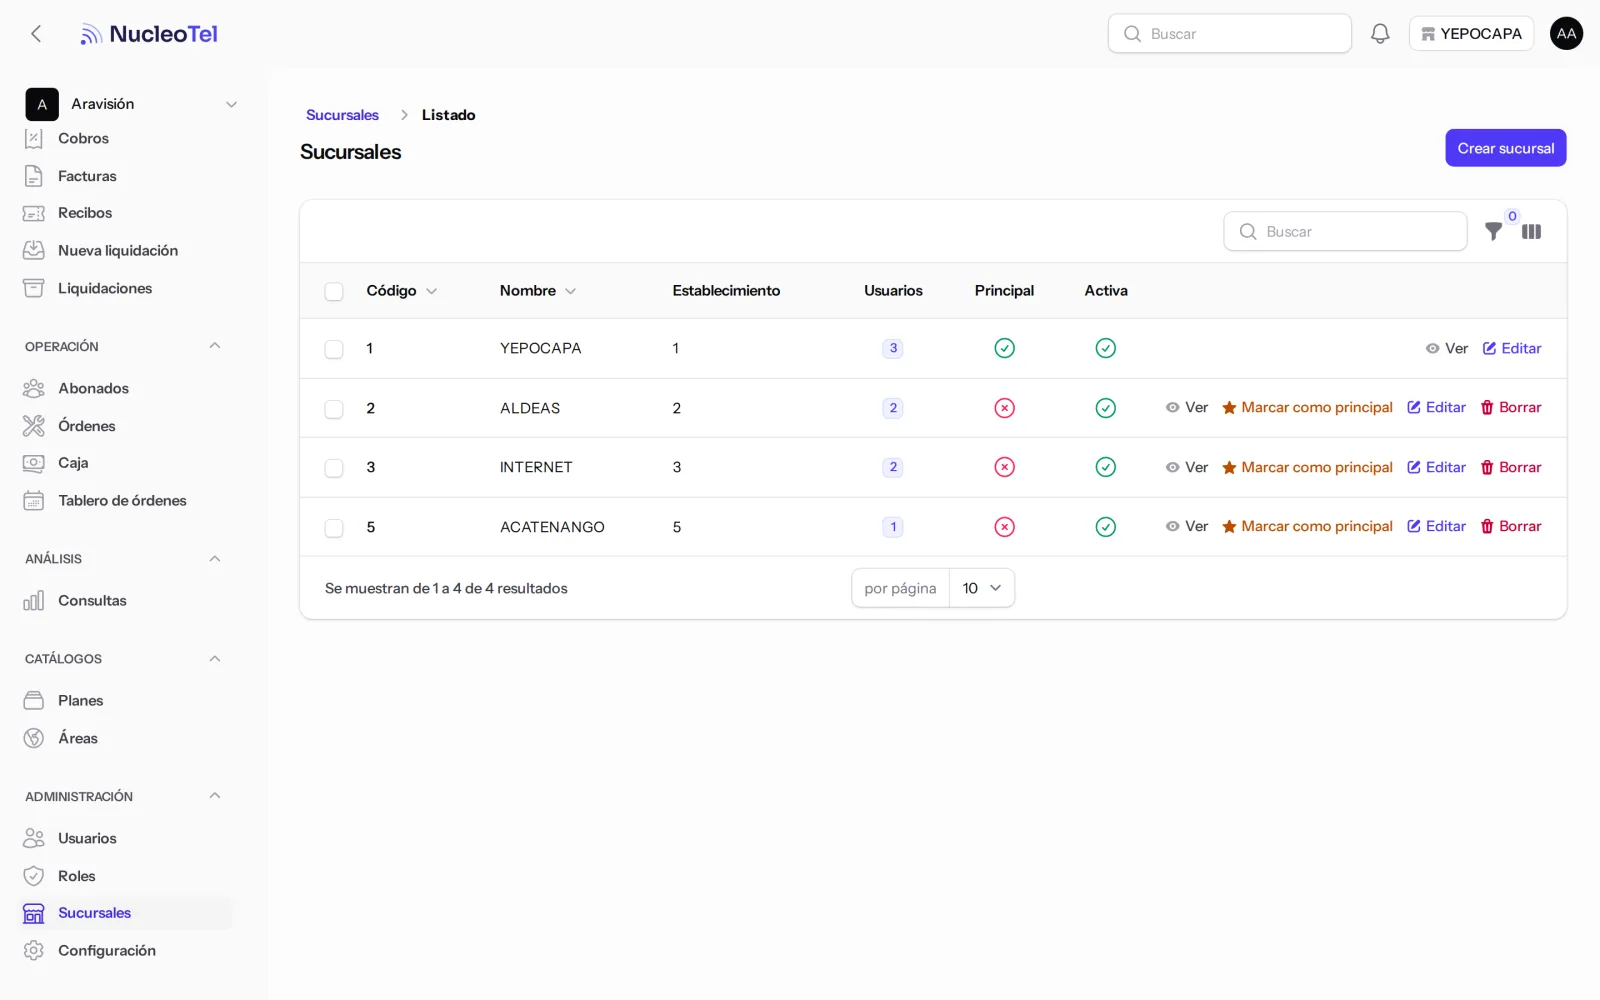Click the Configuración gear icon
The height and width of the screenshot is (1000, 1600).
pyautogui.click(x=34, y=951)
